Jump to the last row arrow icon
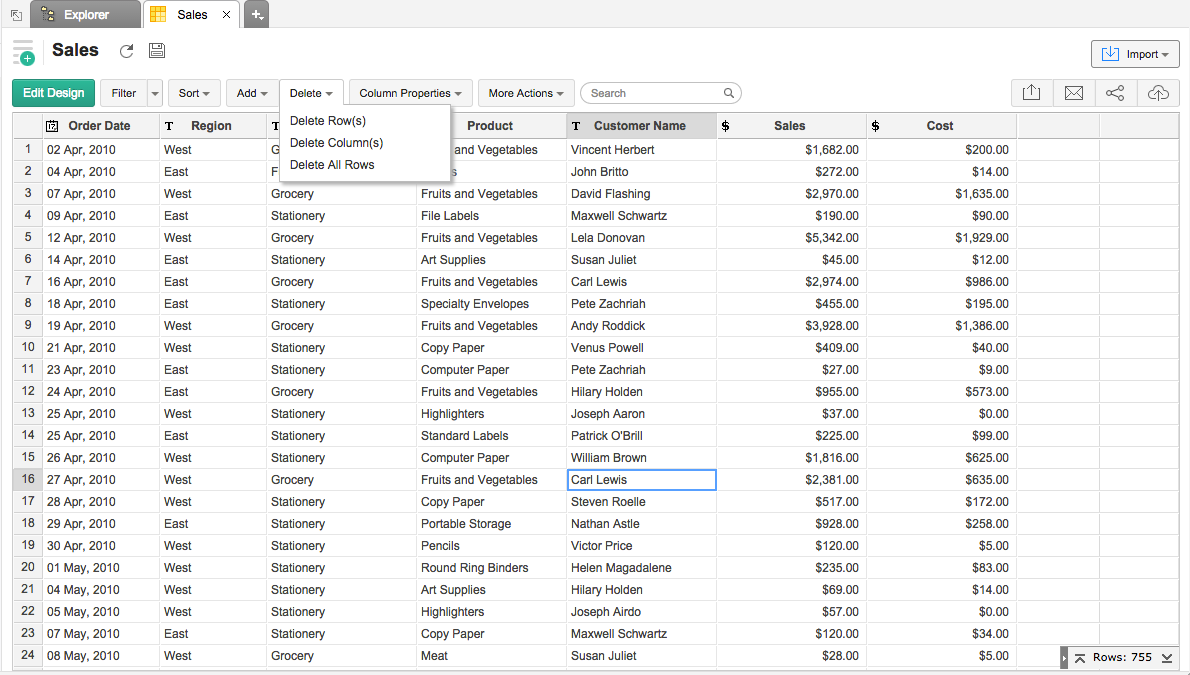This screenshot has height=675, width=1190. point(1167,658)
